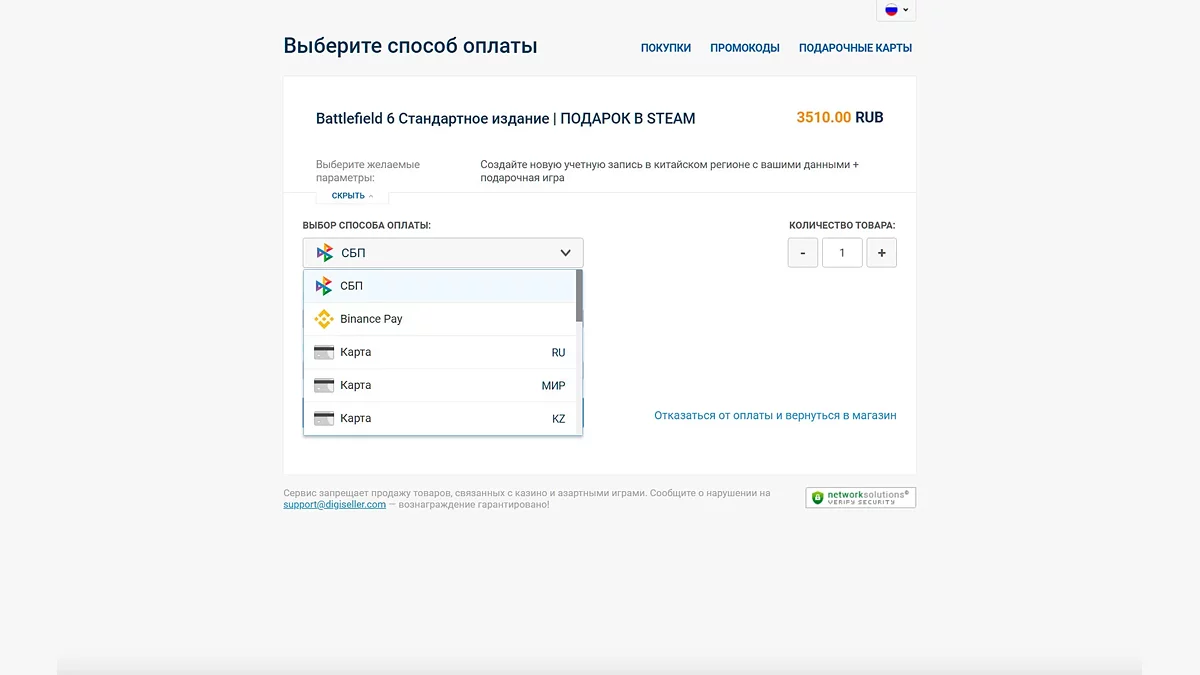
Task: Click the СБП logo in dropdown list
Action: (x=324, y=286)
